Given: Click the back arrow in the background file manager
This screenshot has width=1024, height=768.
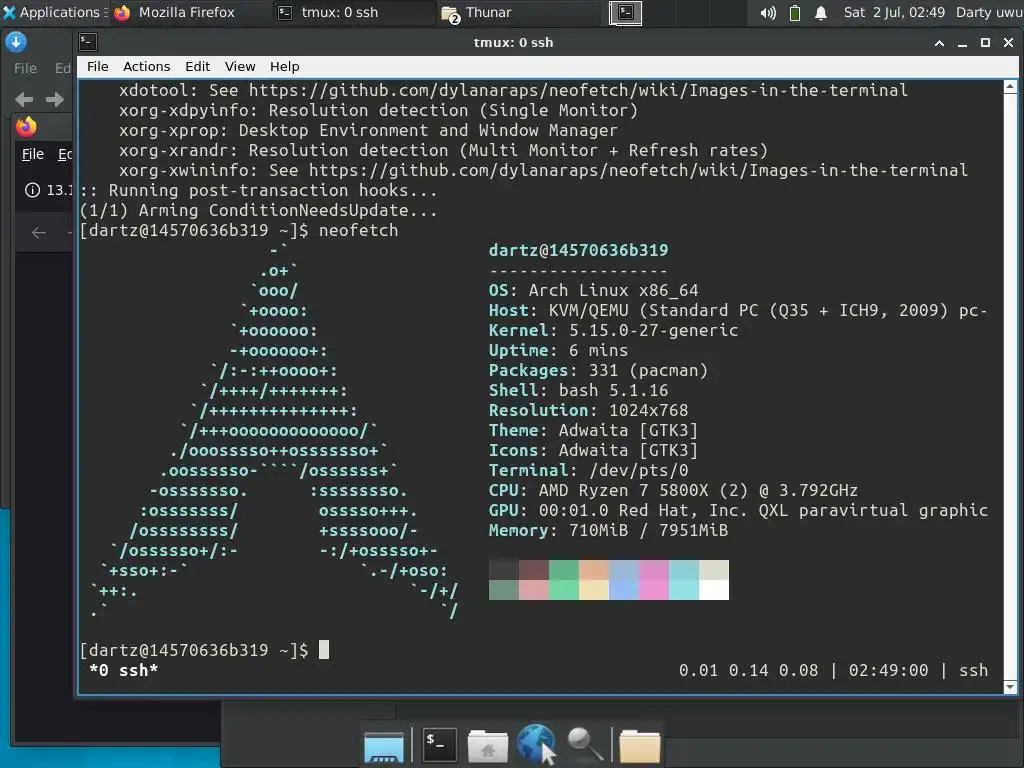Looking at the screenshot, I should click(x=24, y=99).
